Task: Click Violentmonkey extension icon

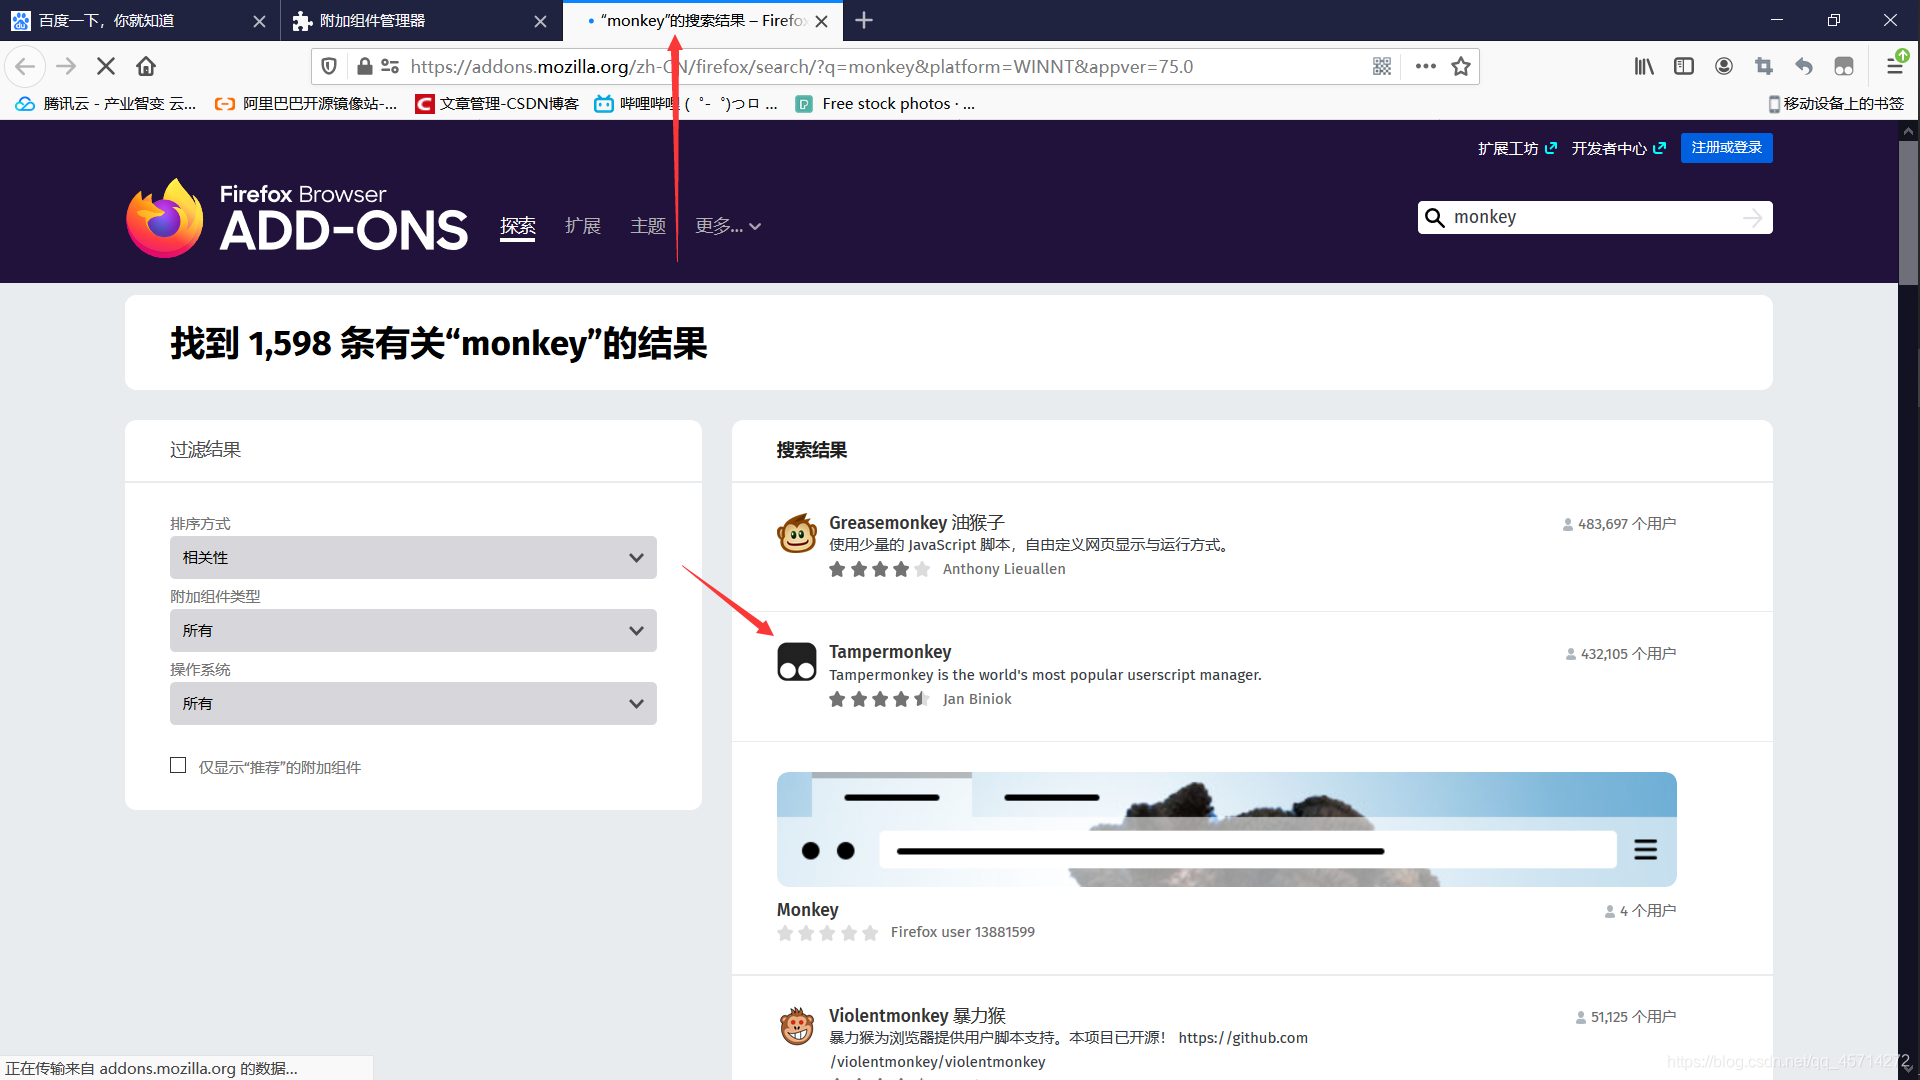Action: click(x=797, y=1026)
